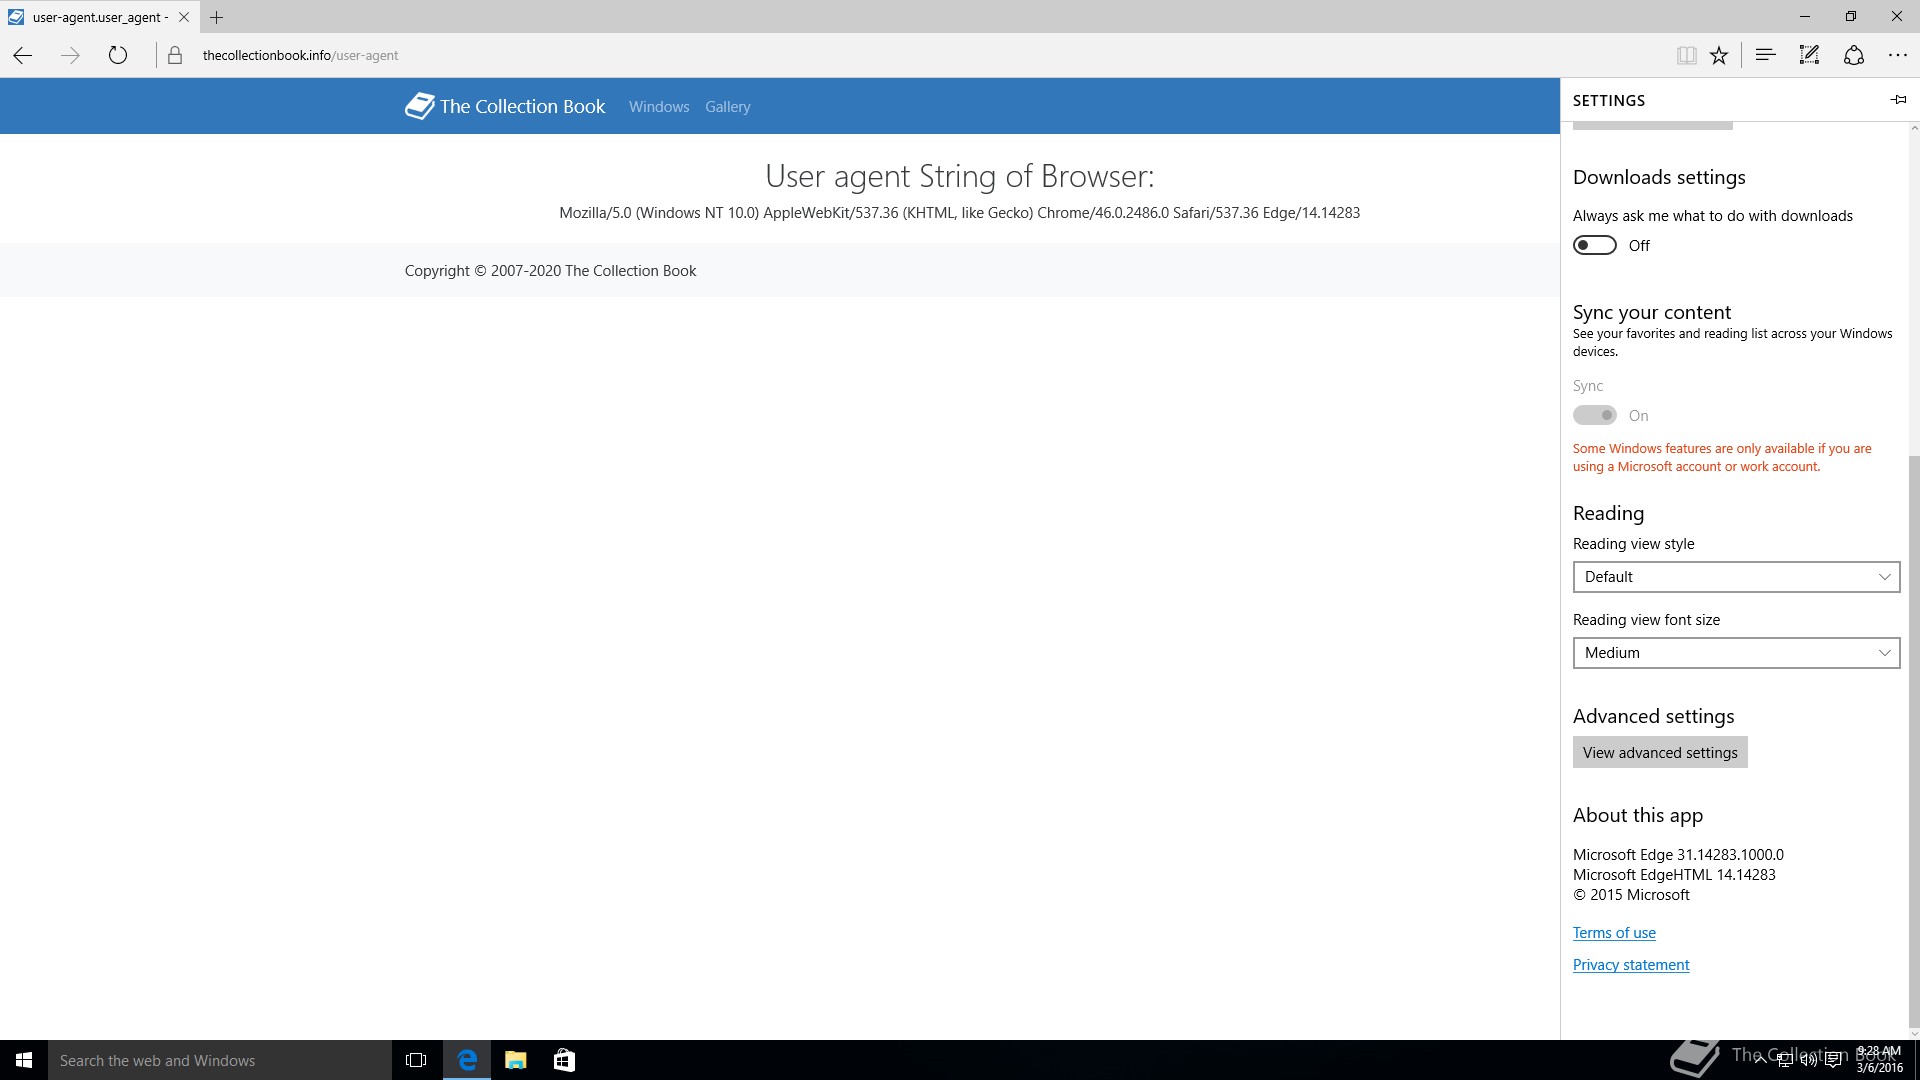1920x1080 pixels.
Task: Open reading view book icon
Action: coord(1686,55)
